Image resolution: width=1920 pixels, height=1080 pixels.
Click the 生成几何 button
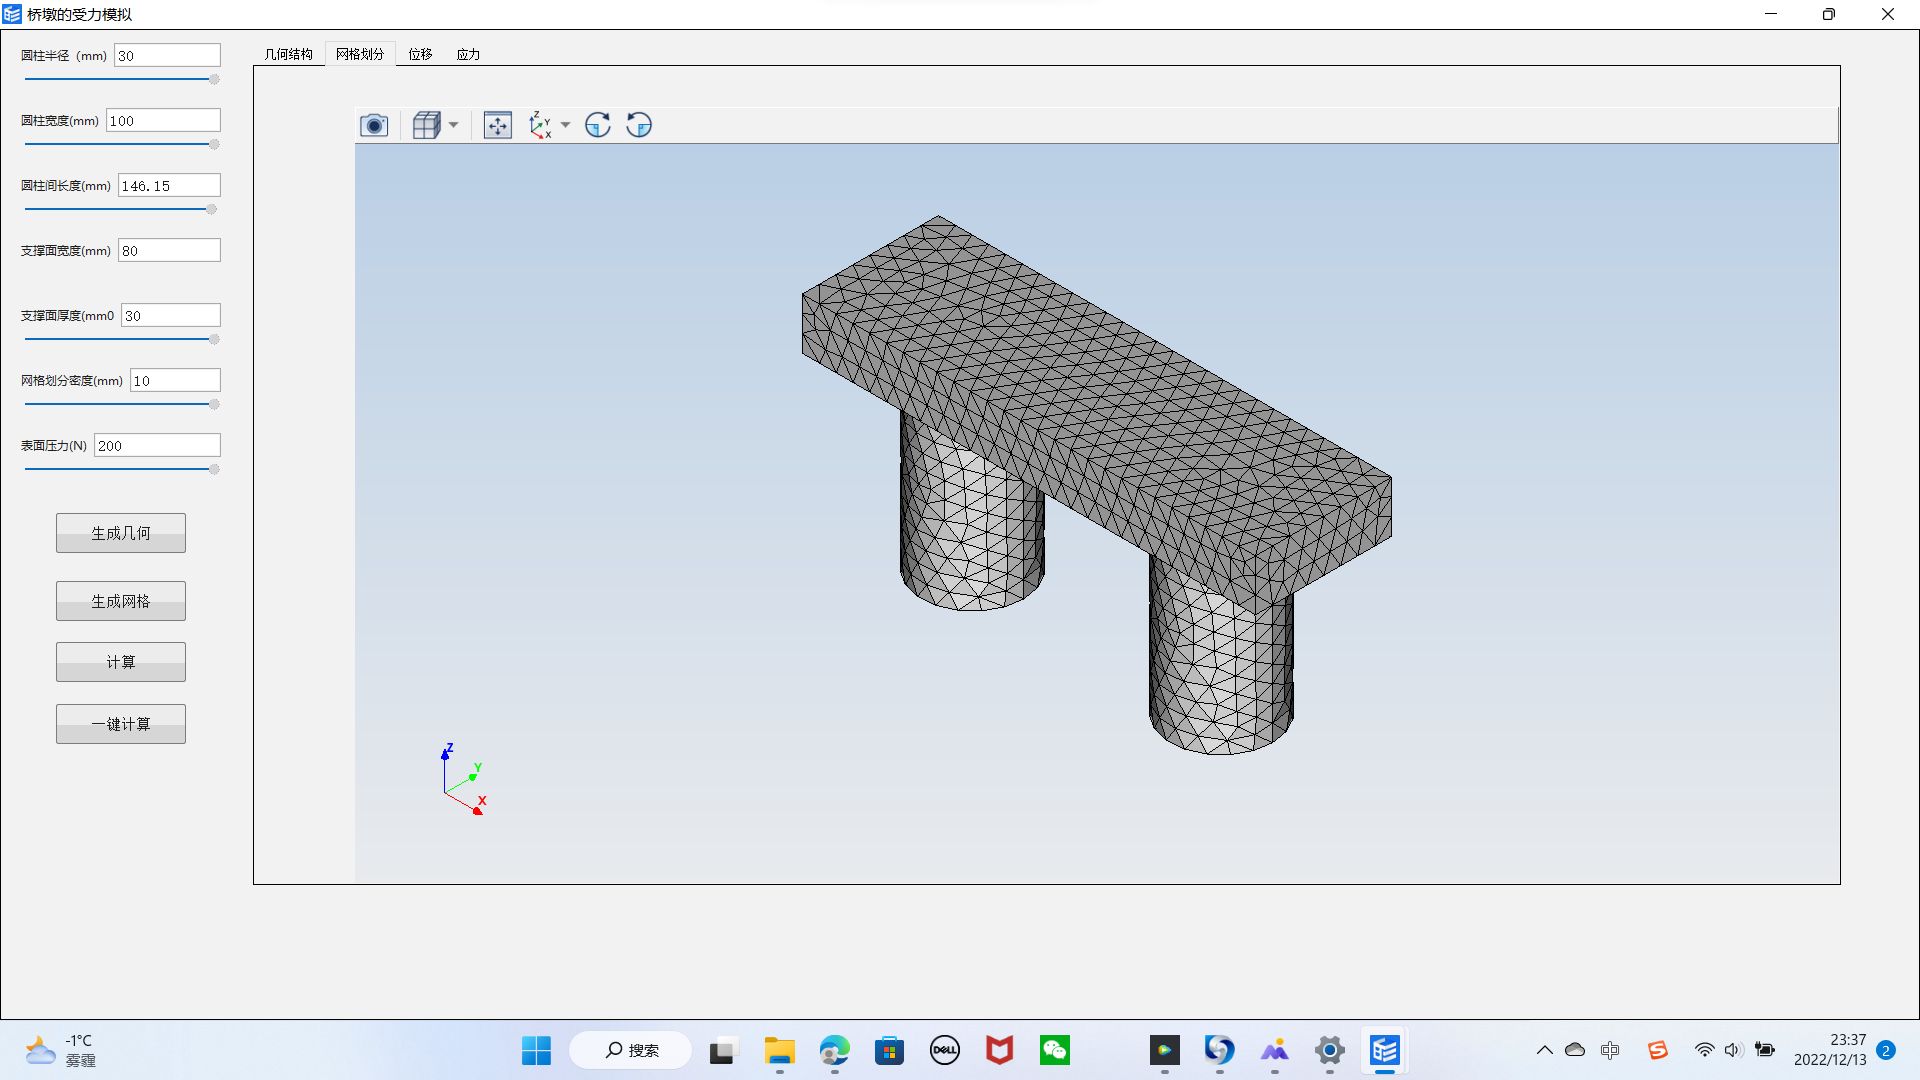[x=121, y=533]
